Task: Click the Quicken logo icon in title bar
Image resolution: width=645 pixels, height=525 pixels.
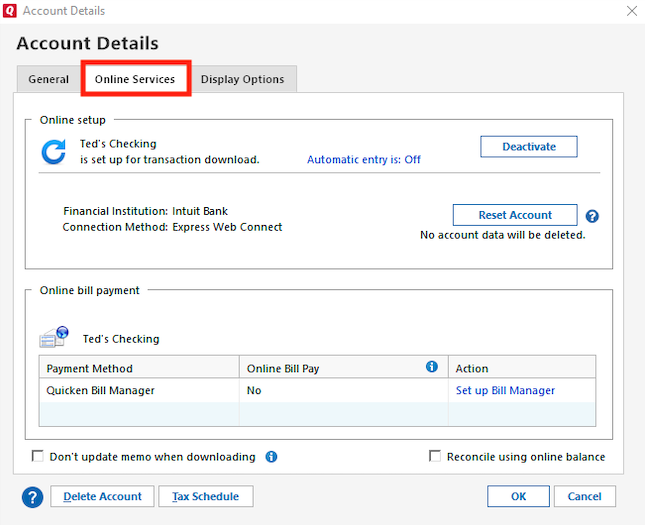Action: coord(10,11)
